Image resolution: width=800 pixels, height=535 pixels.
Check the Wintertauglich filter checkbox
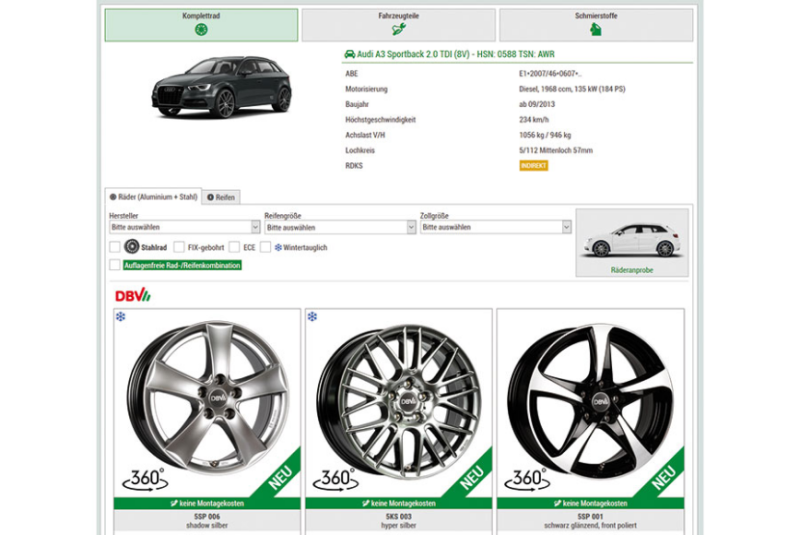pos(266,247)
